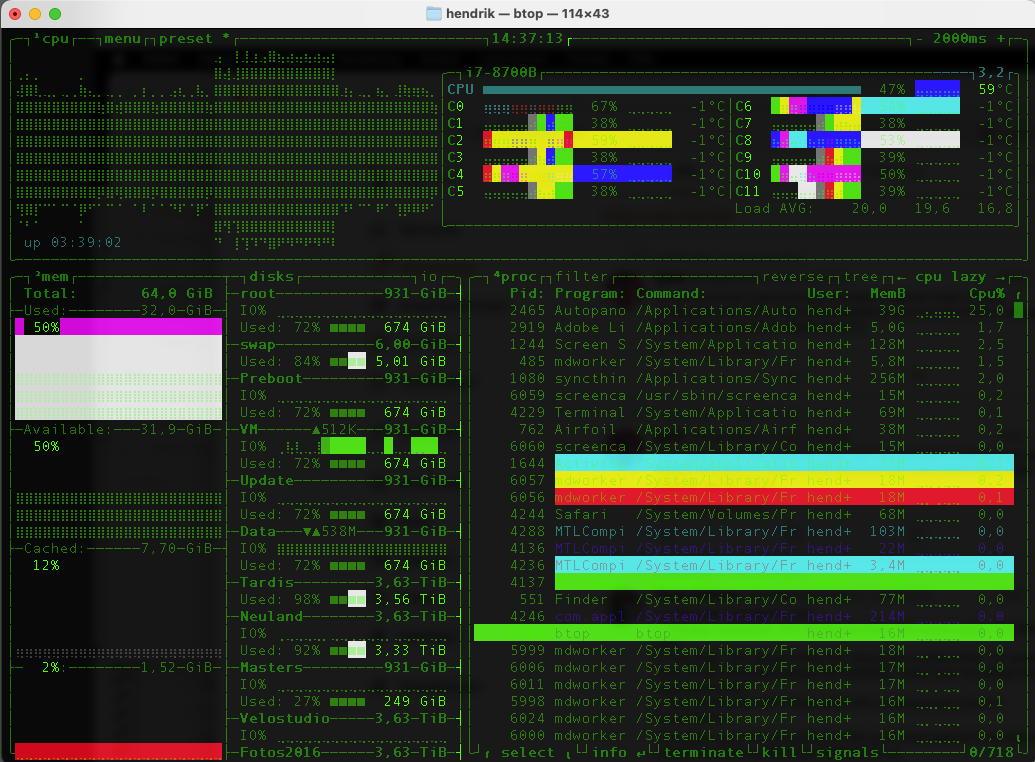
Task: Click the uptime value 03:39:02
Action: pyautogui.click(x=86, y=242)
